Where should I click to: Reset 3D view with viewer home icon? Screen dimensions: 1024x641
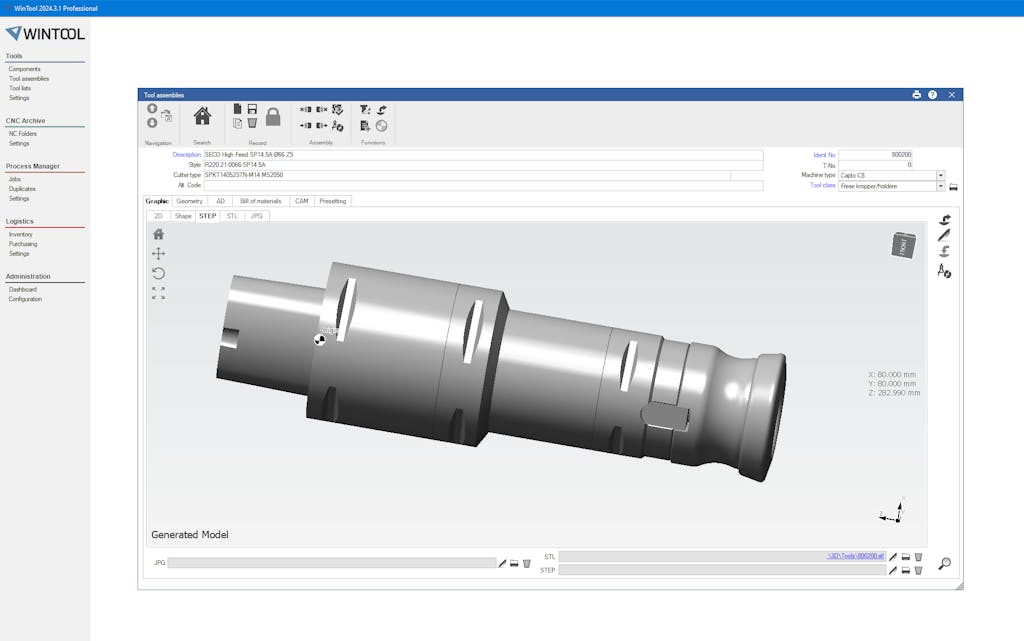pos(158,234)
